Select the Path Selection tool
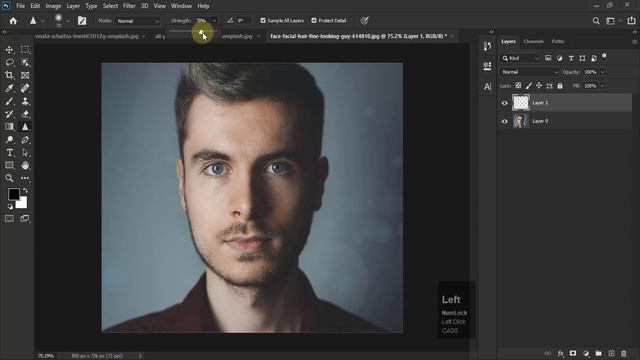Image resolution: width=640 pixels, height=360 pixels. click(x=25, y=153)
